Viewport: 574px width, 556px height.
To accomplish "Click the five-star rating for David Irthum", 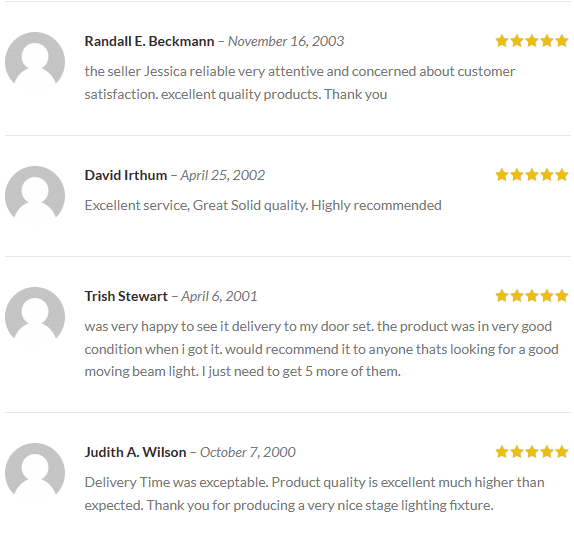I will pyautogui.click(x=532, y=175).
